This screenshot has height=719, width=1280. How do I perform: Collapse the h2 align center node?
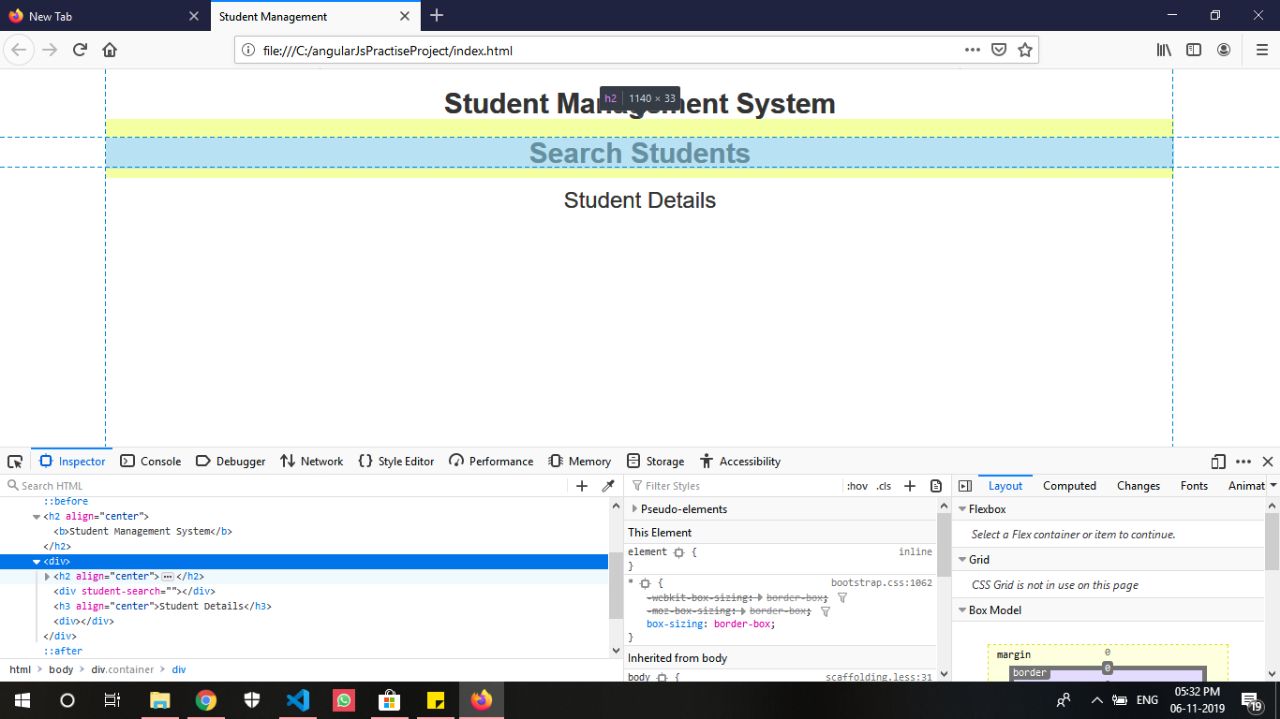point(37,517)
